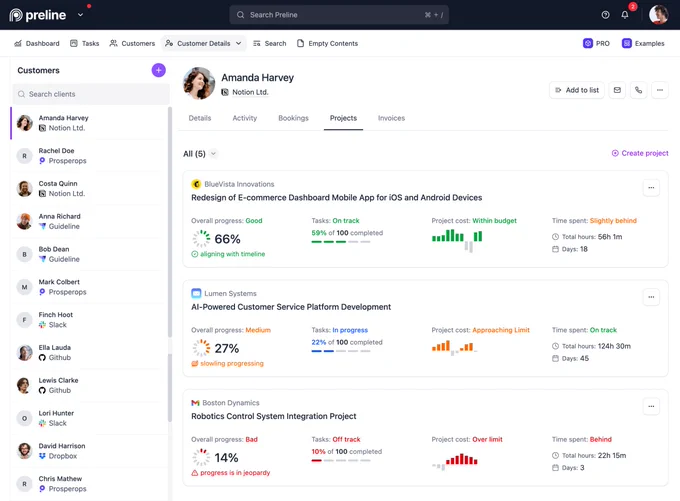Click Amanda Harvey's large profile photo
680x501 pixels.
[199, 83]
